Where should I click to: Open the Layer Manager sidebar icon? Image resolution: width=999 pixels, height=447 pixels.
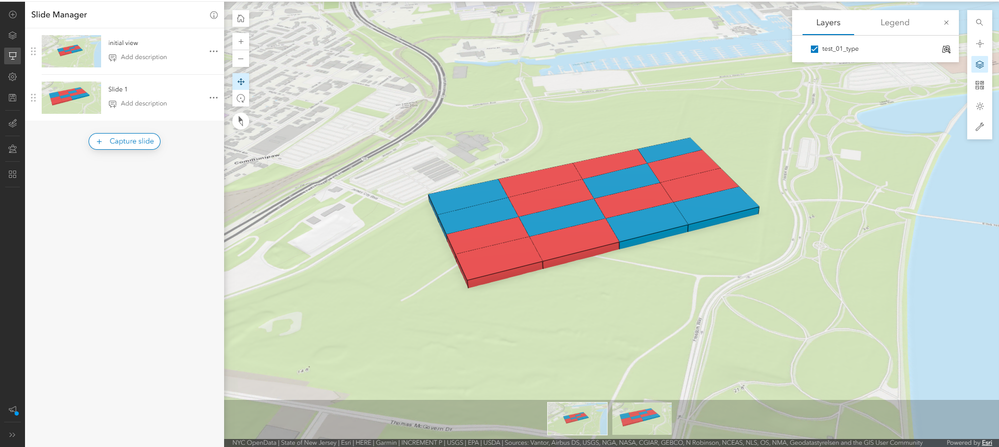click(12, 35)
